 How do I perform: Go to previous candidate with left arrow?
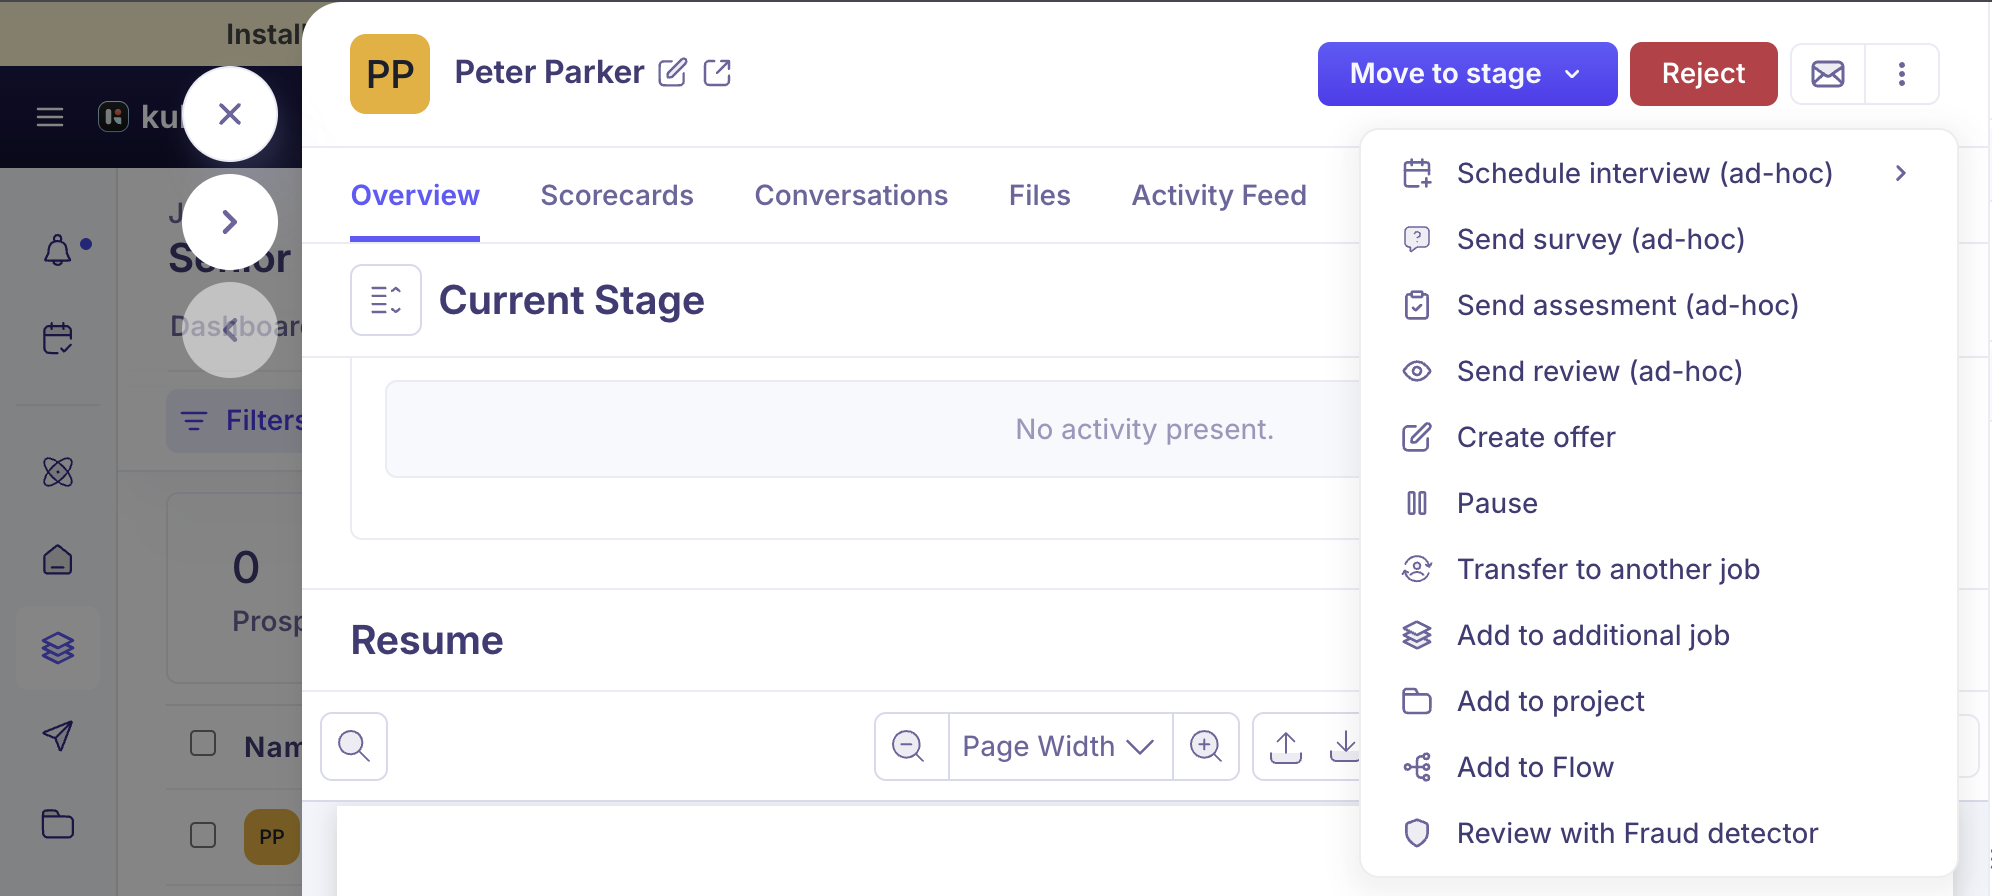tap(230, 329)
